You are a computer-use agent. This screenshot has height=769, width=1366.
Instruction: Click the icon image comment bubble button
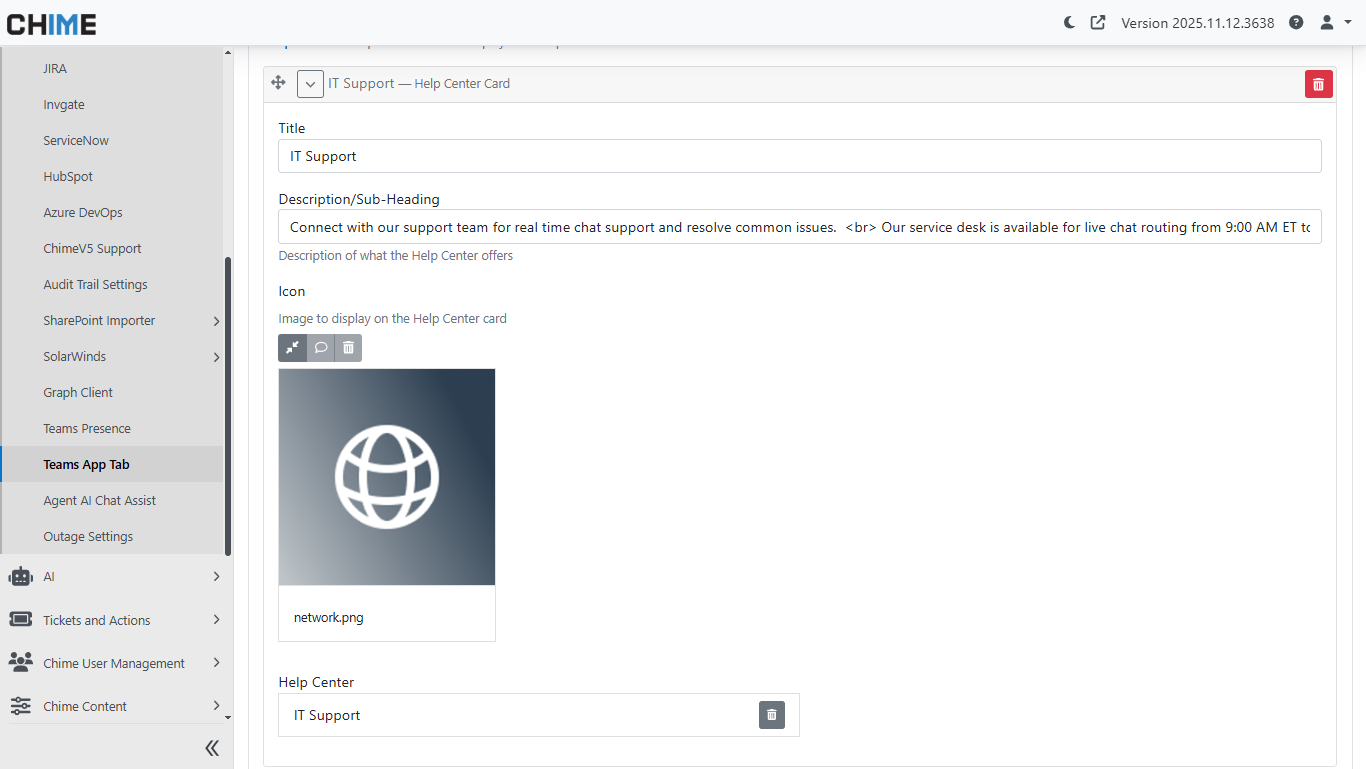tap(320, 348)
